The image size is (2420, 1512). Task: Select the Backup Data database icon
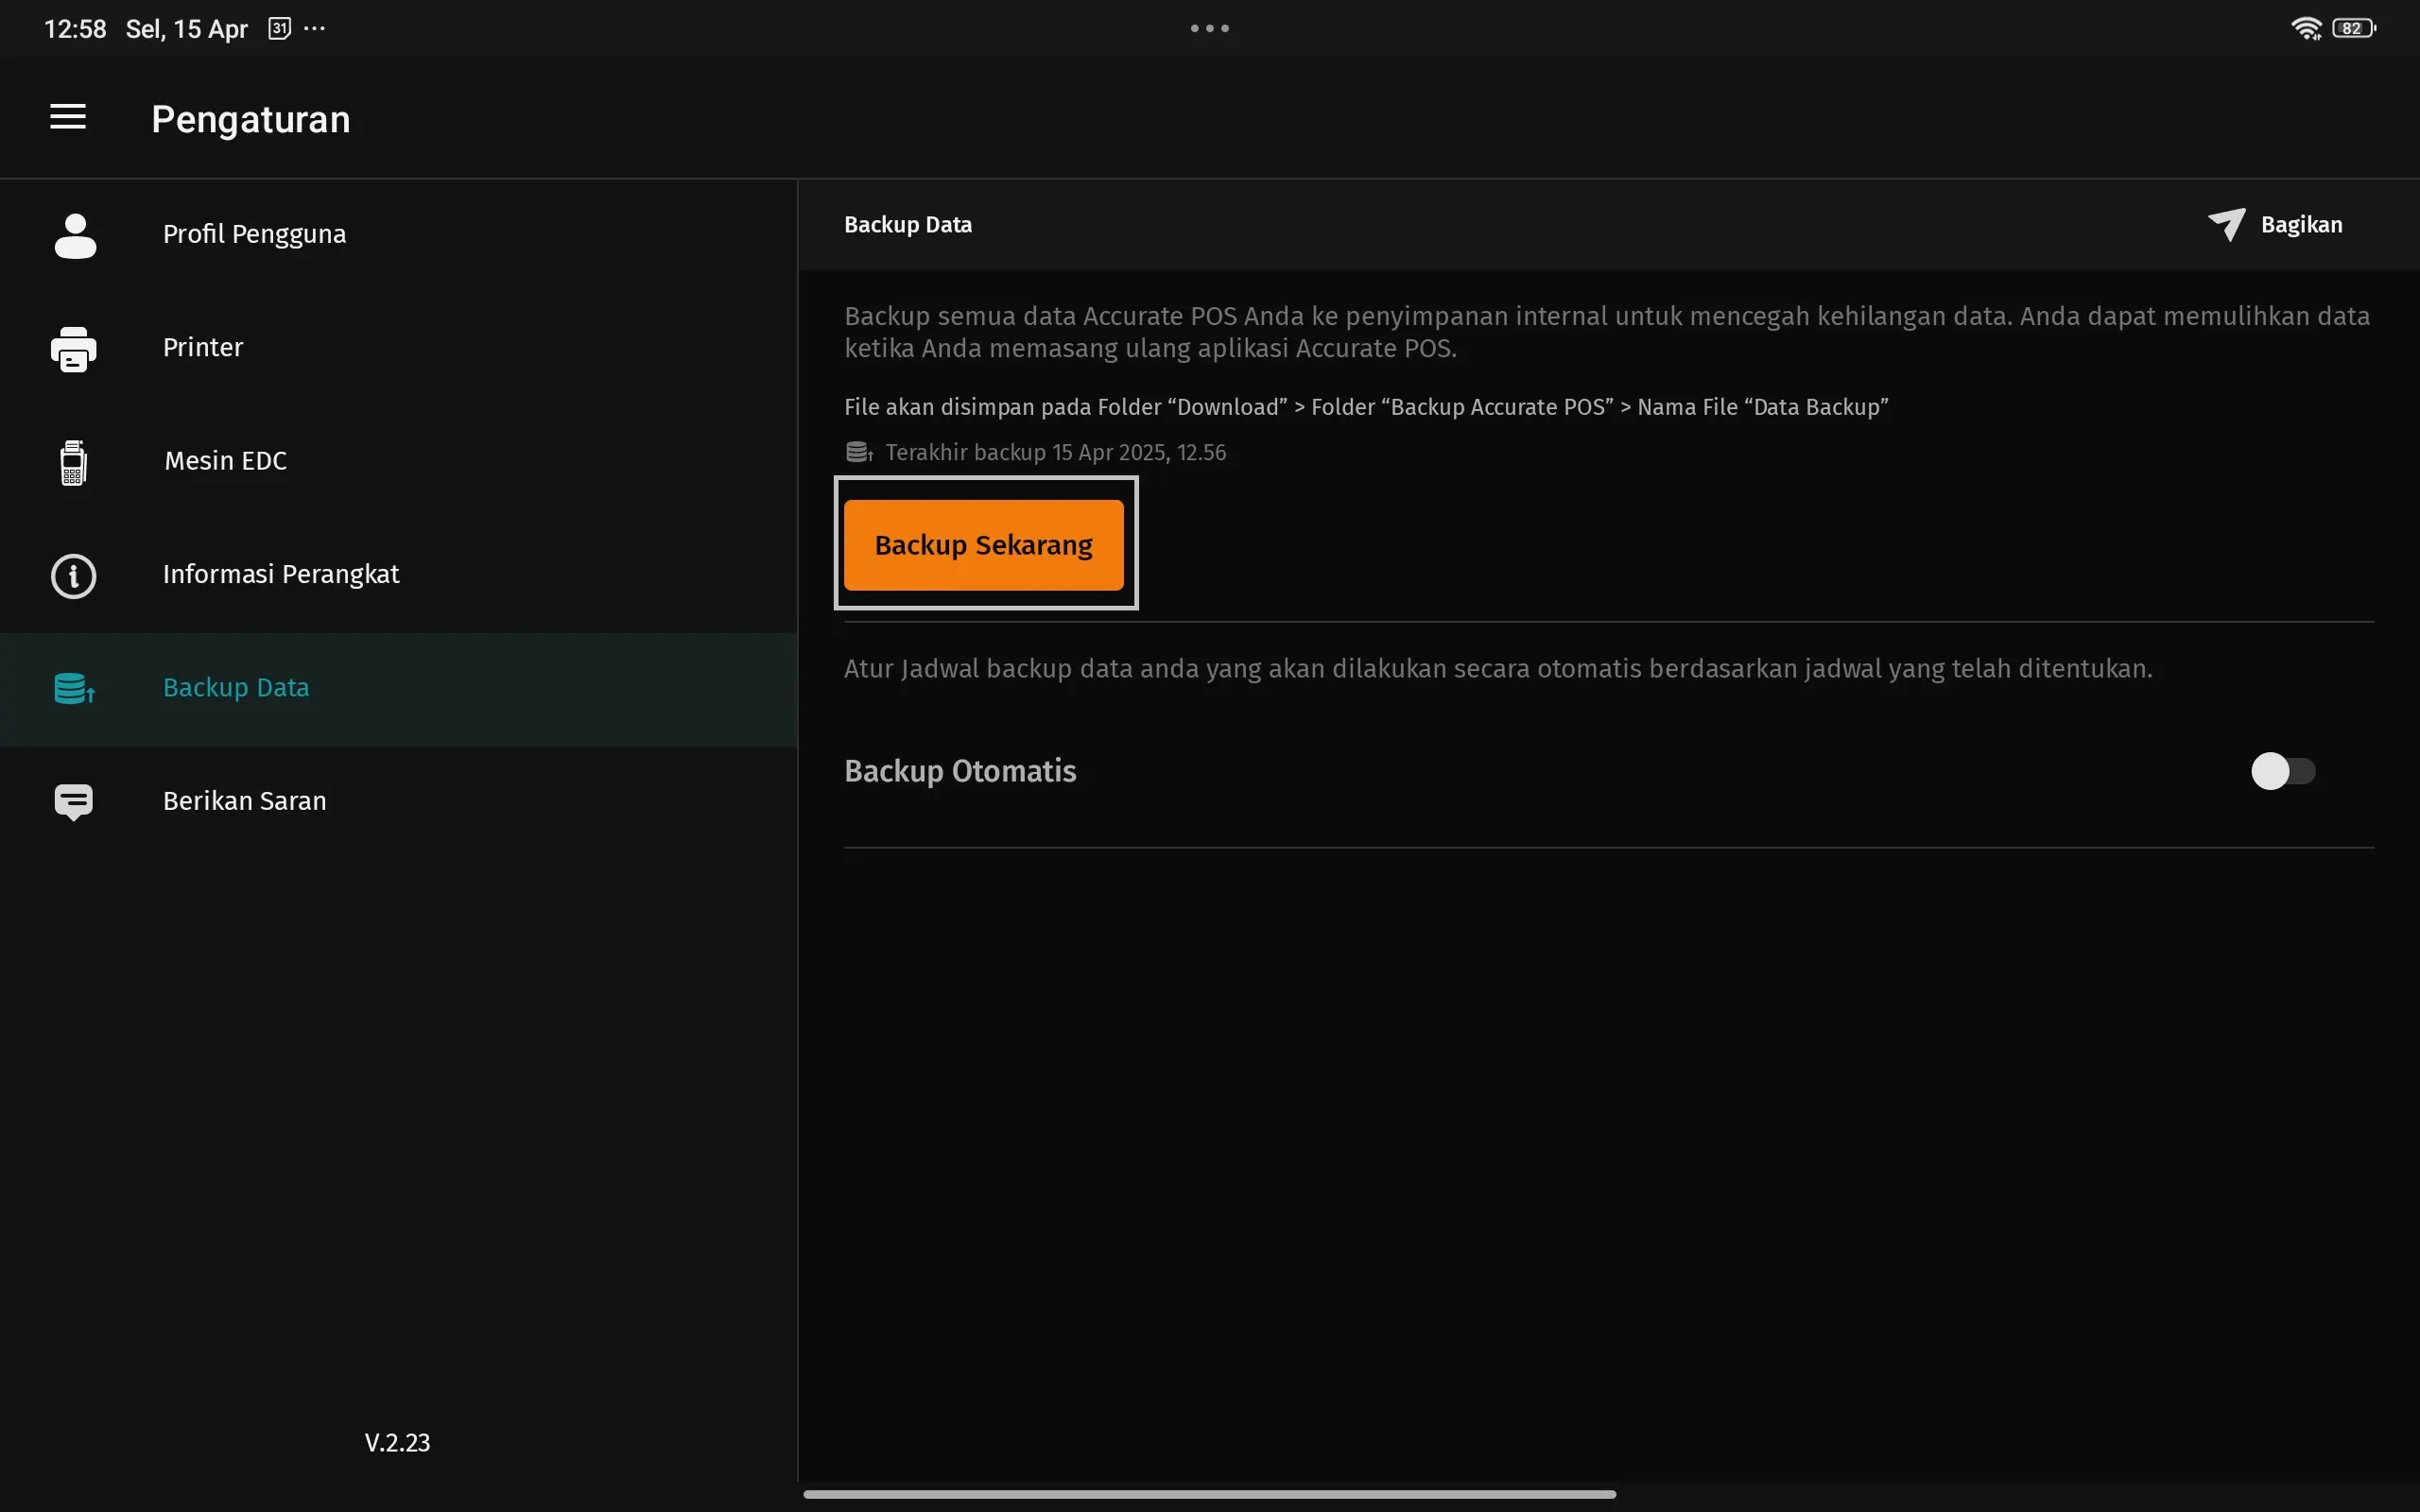tap(72, 688)
